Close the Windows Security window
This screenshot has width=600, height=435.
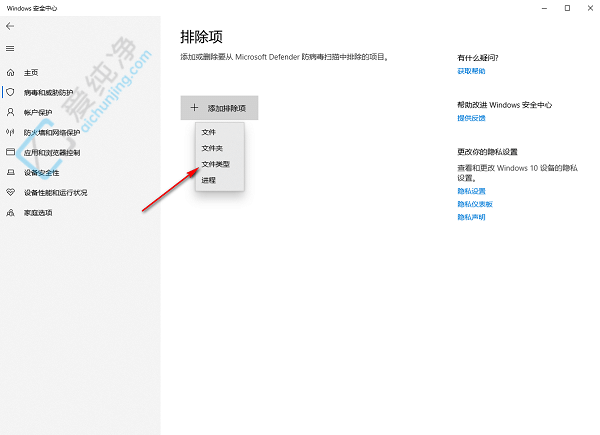(x=590, y=8)
